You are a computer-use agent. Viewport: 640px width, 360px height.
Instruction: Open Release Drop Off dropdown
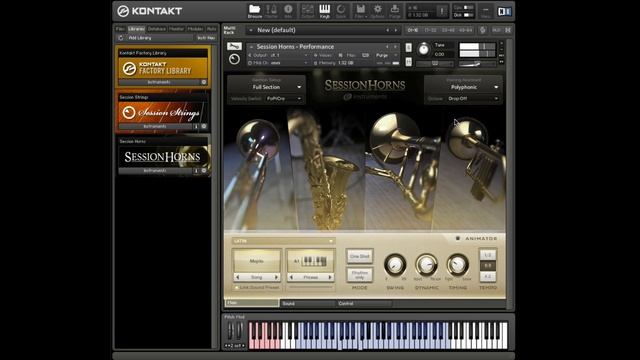click(473, 98)
